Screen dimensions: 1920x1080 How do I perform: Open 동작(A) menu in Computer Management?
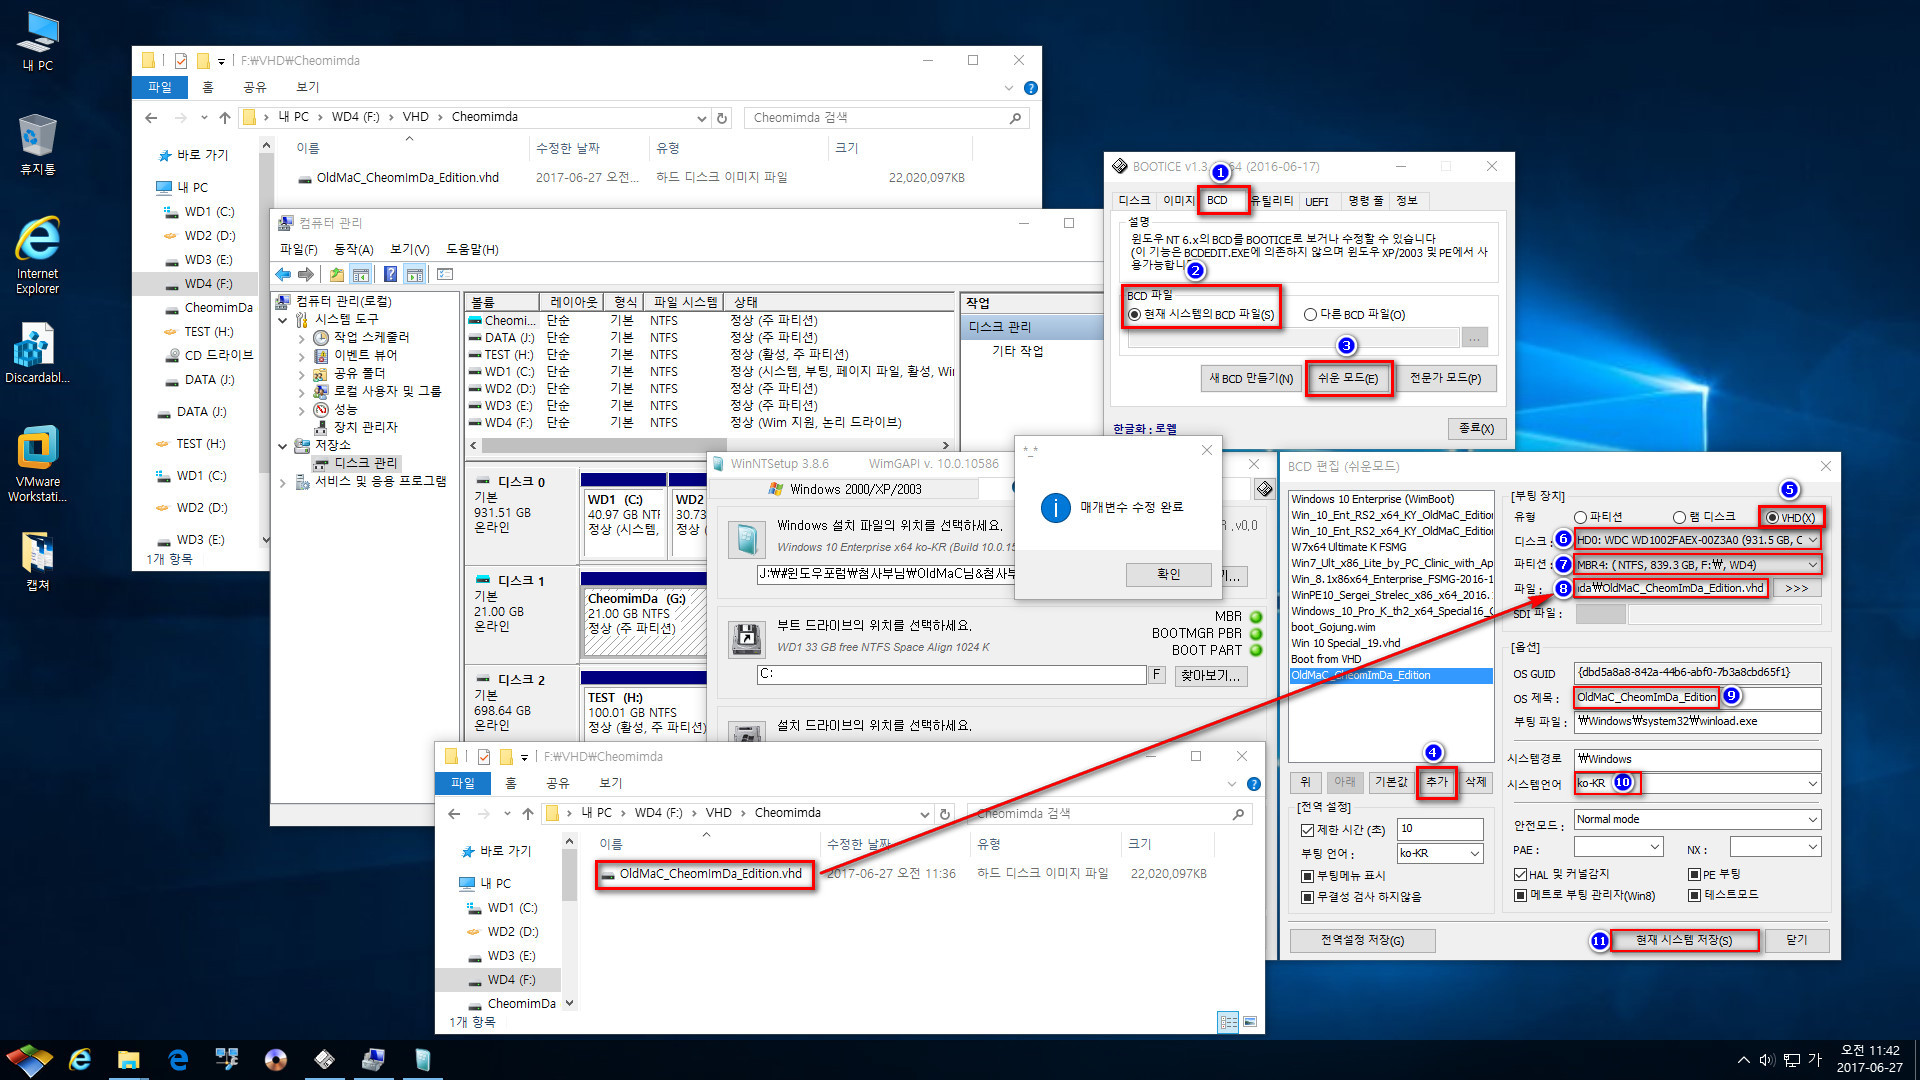pyautogui.click(x=353, y=250)
